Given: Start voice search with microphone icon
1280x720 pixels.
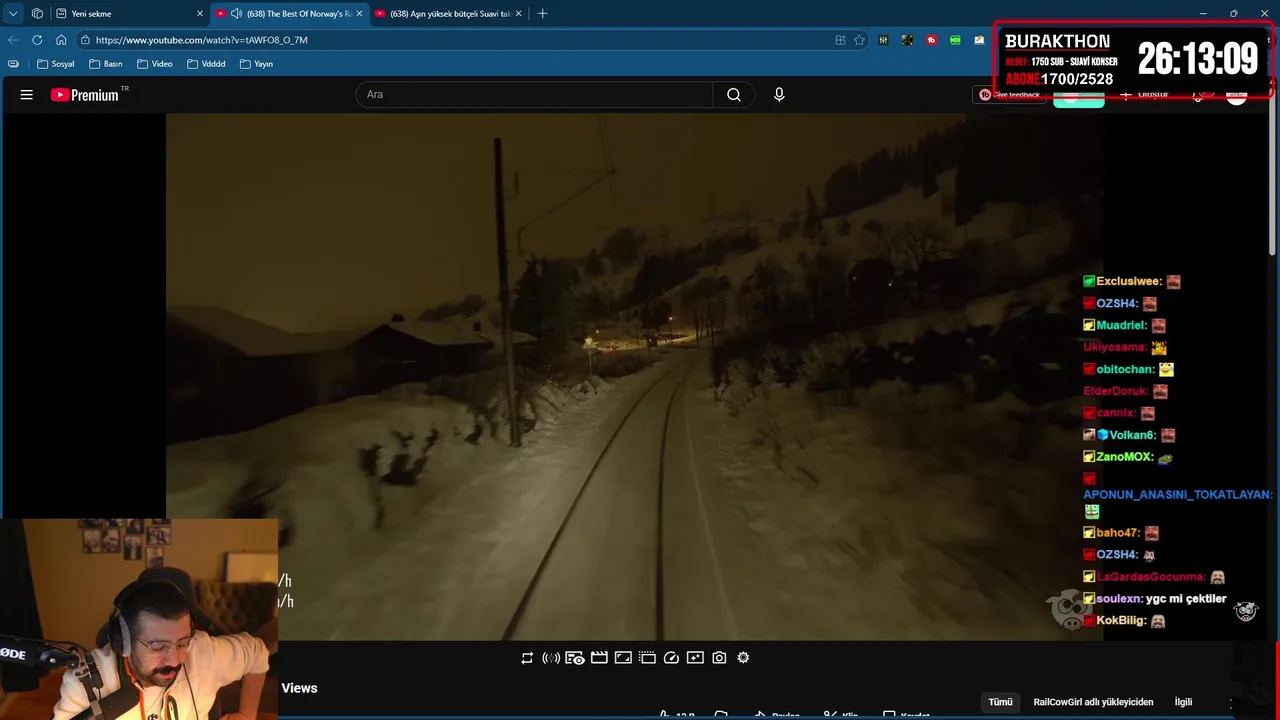Looking at the screenshot, I should (779, 95).
